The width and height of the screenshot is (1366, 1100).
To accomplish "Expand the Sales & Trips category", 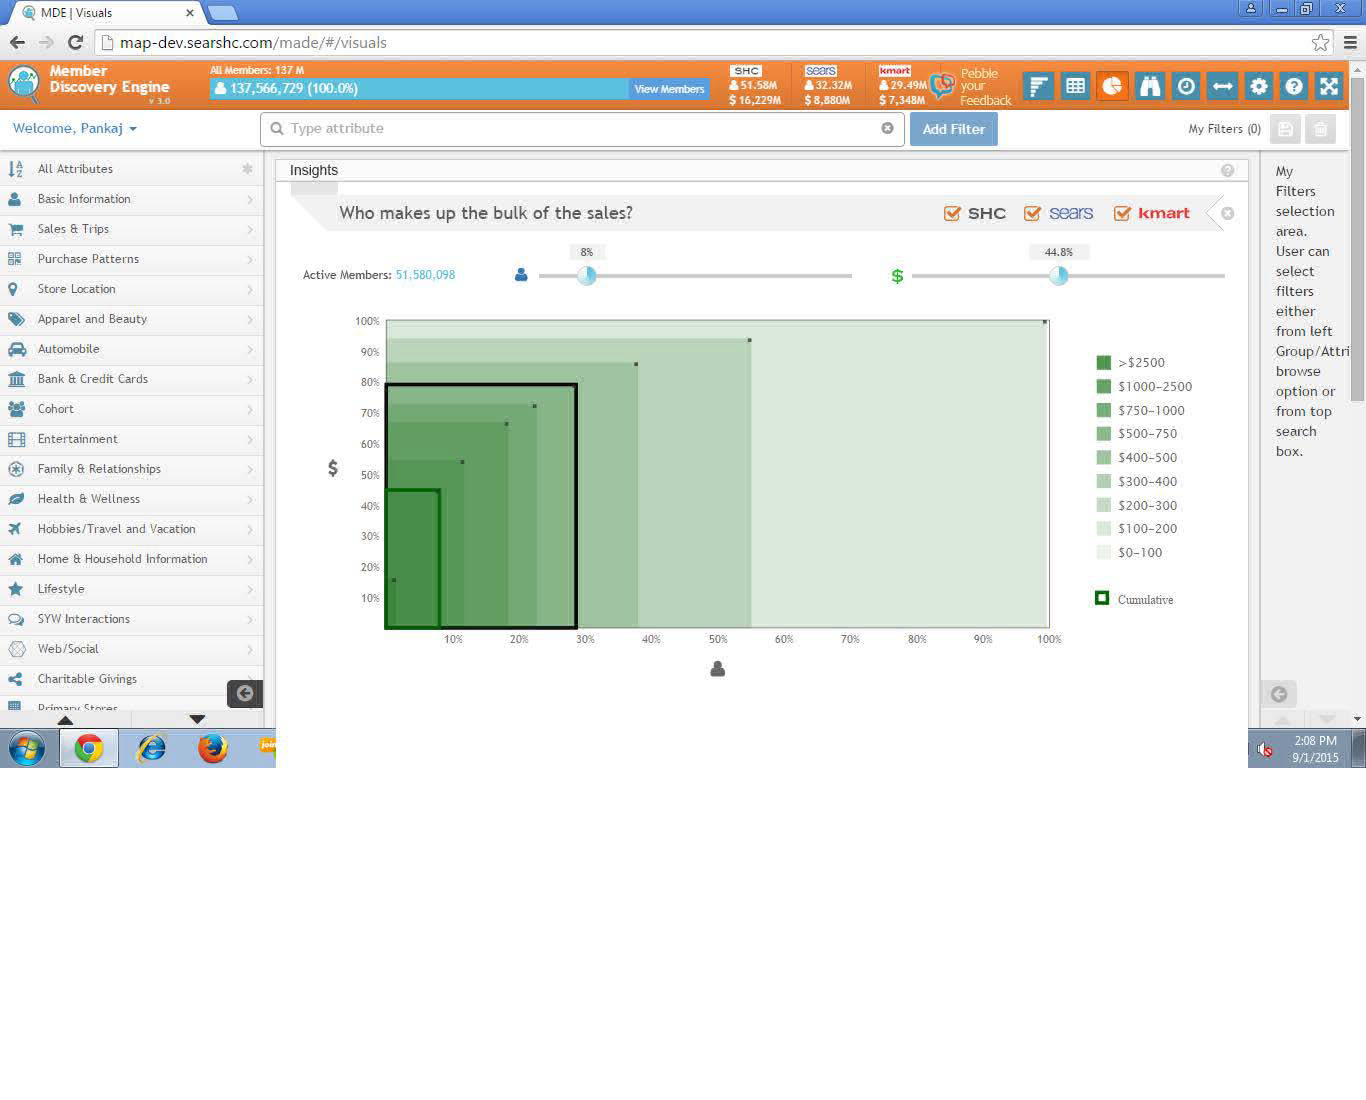I will [130, 229].
